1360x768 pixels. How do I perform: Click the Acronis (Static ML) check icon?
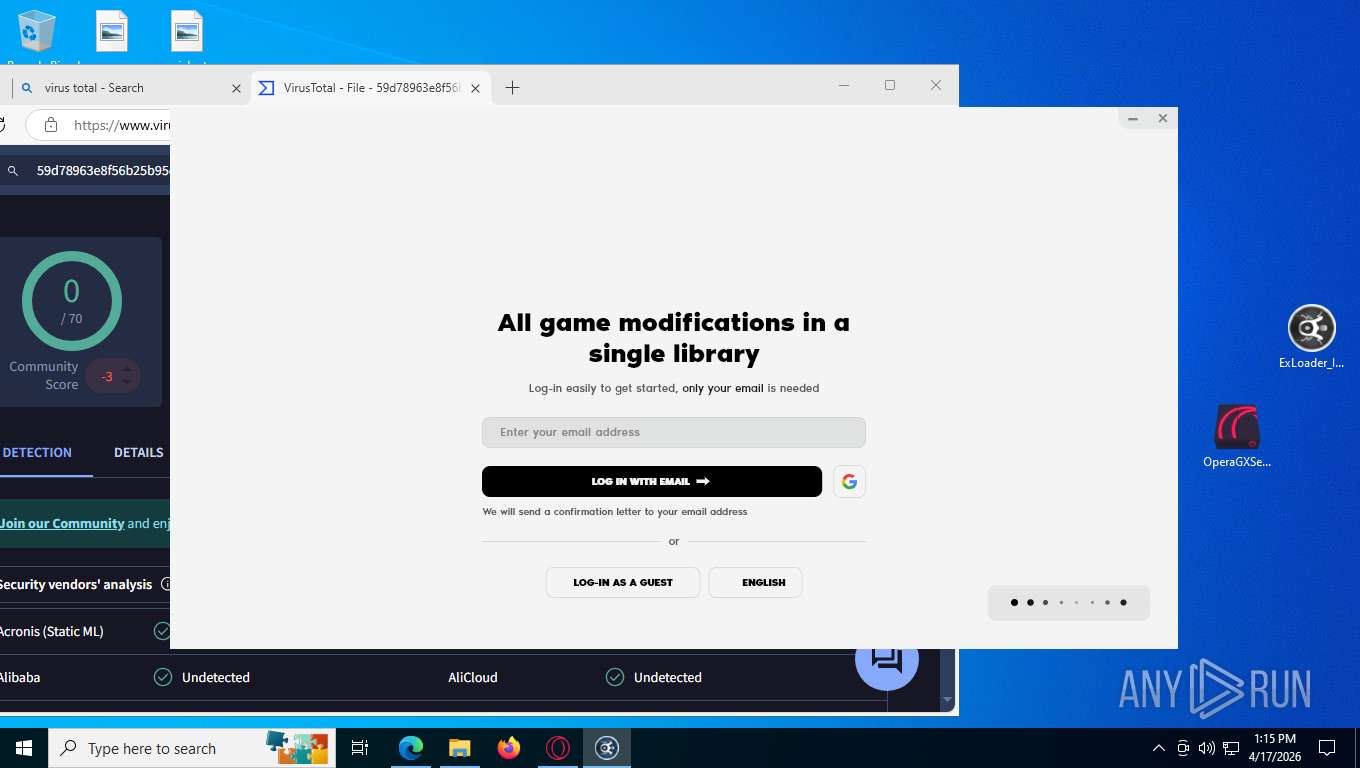click(162, 631)
